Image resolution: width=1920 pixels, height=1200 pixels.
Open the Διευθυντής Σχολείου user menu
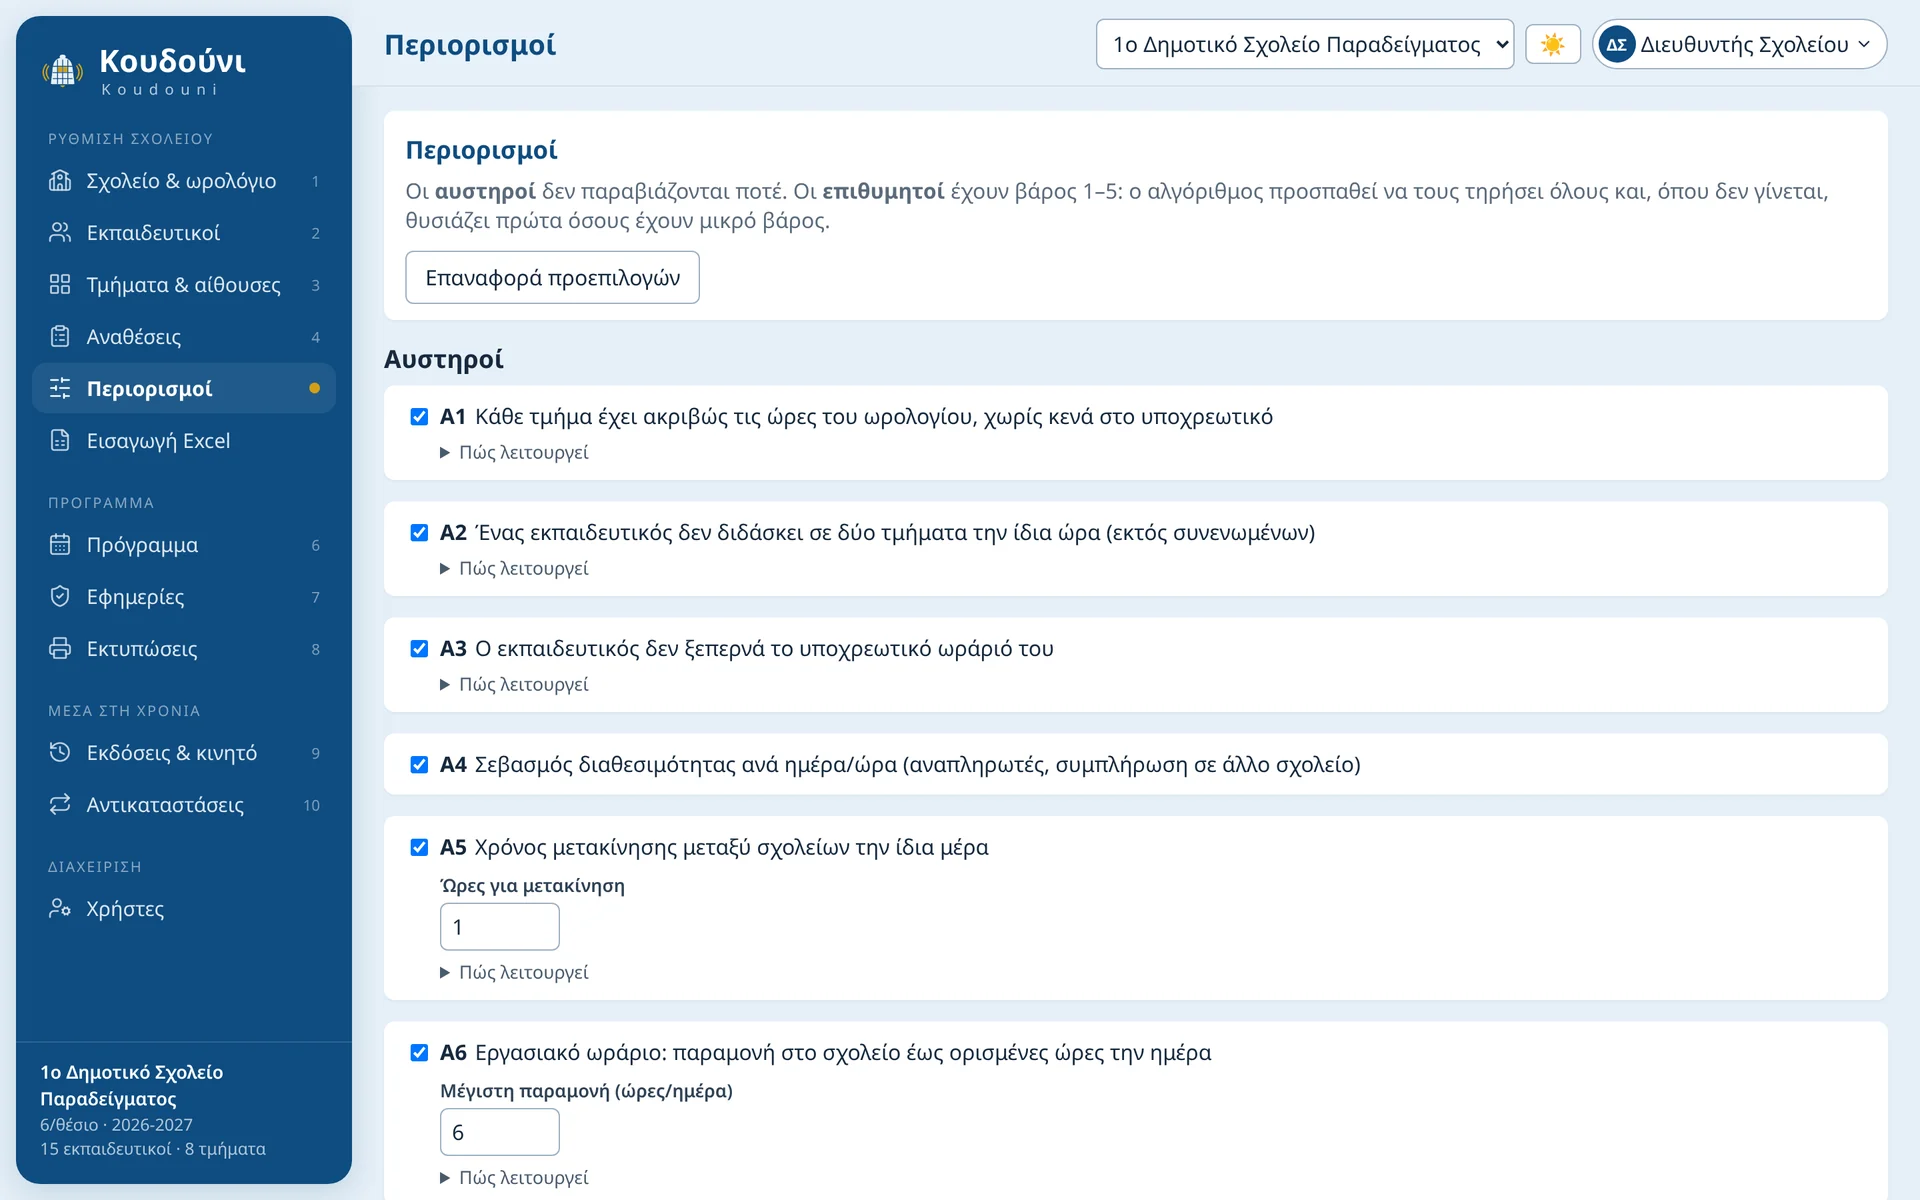click(x=1739, y=44)
